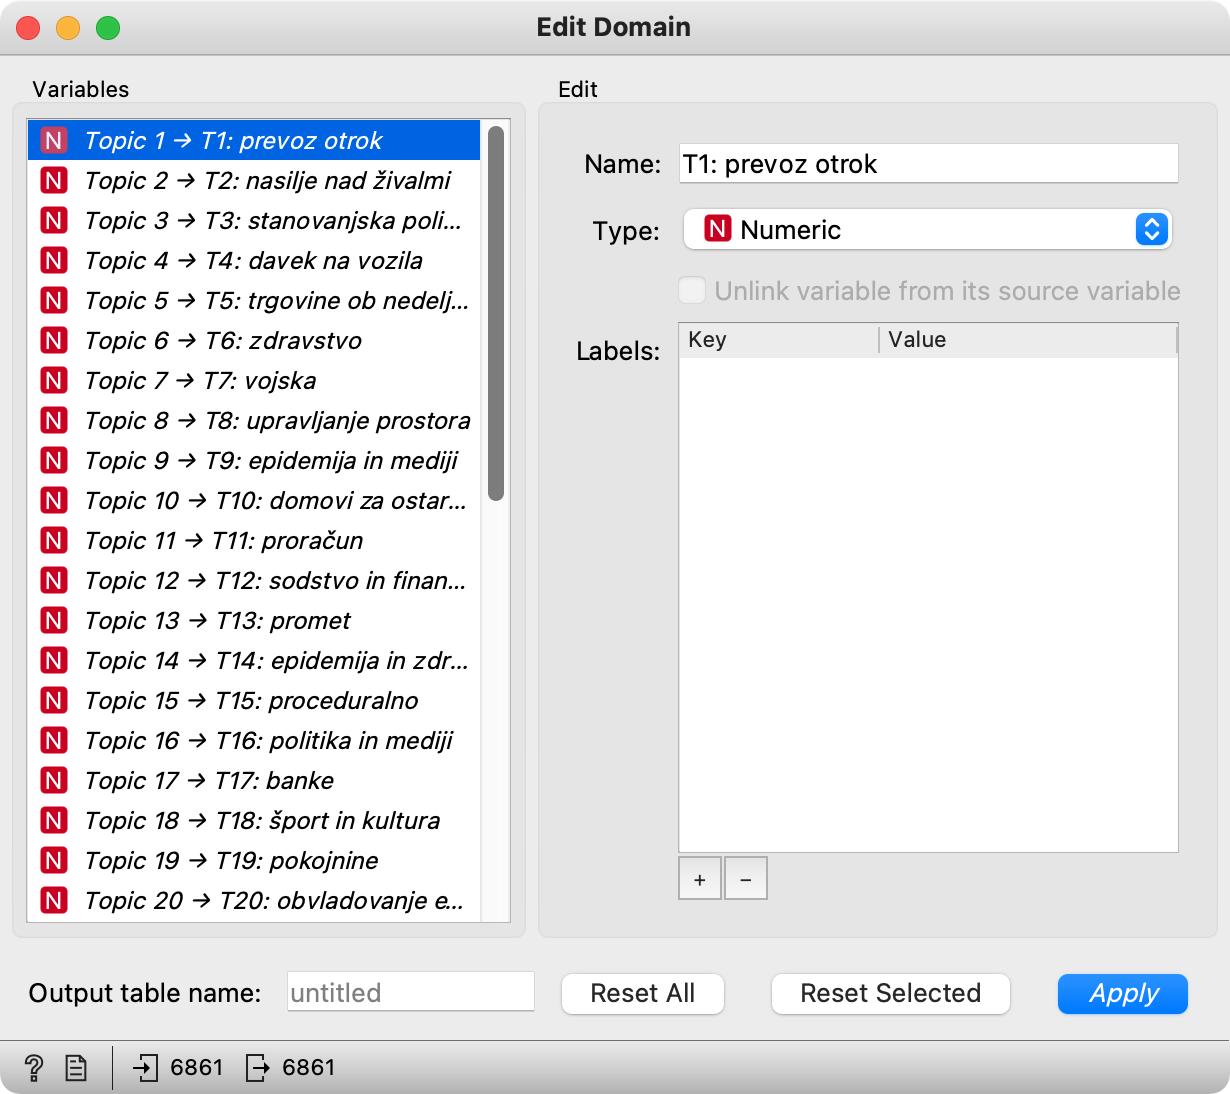This screenshot has width=1230, height=1094.
Task: Click numeric icon beside Topic 17 banke
Action: 54,781
